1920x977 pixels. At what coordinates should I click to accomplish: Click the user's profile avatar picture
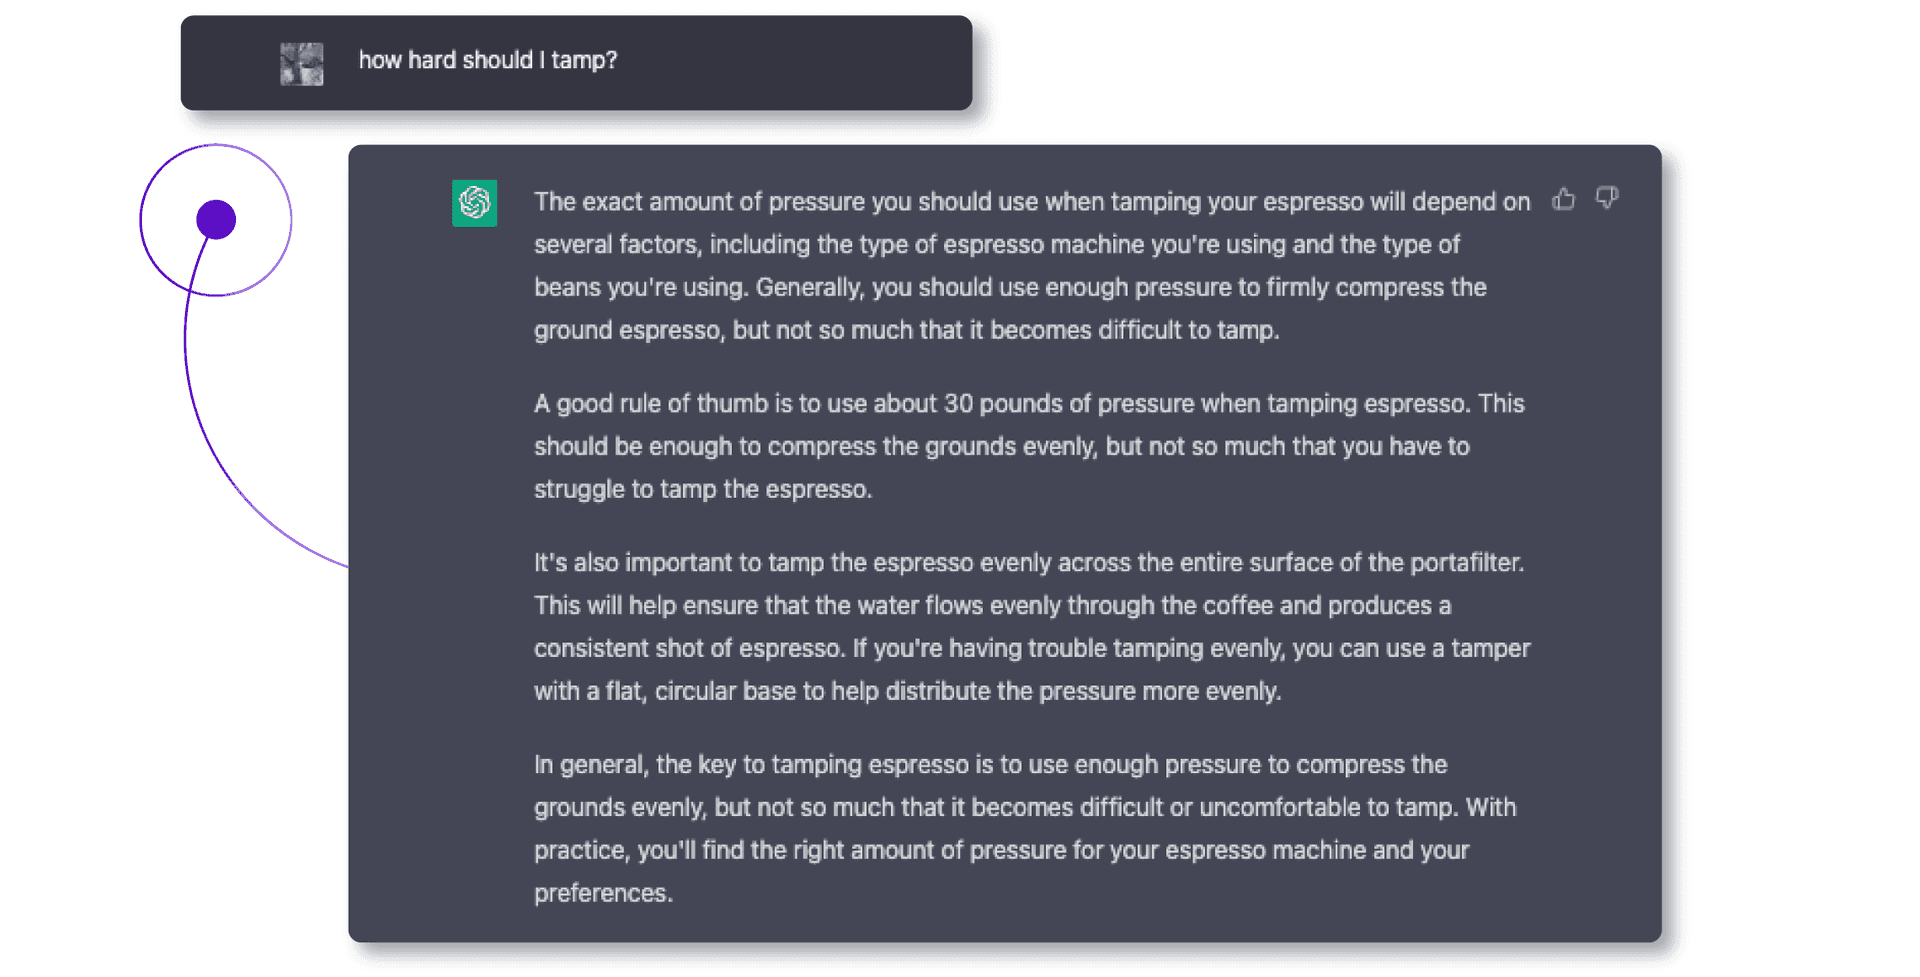(302, 64)
